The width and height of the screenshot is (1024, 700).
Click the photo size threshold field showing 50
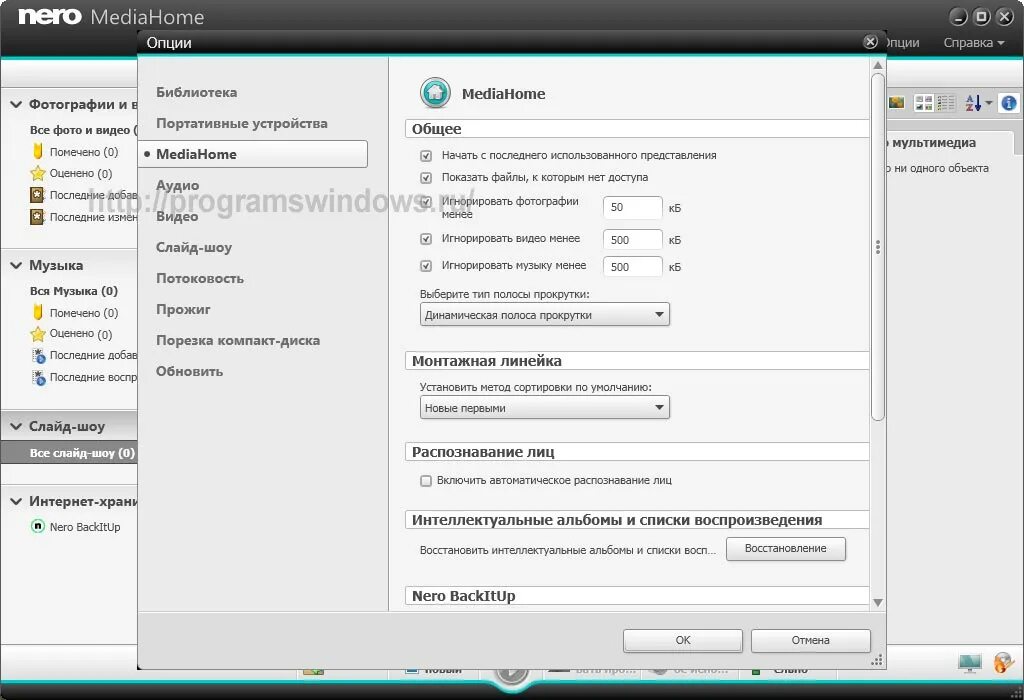[632, 208]
